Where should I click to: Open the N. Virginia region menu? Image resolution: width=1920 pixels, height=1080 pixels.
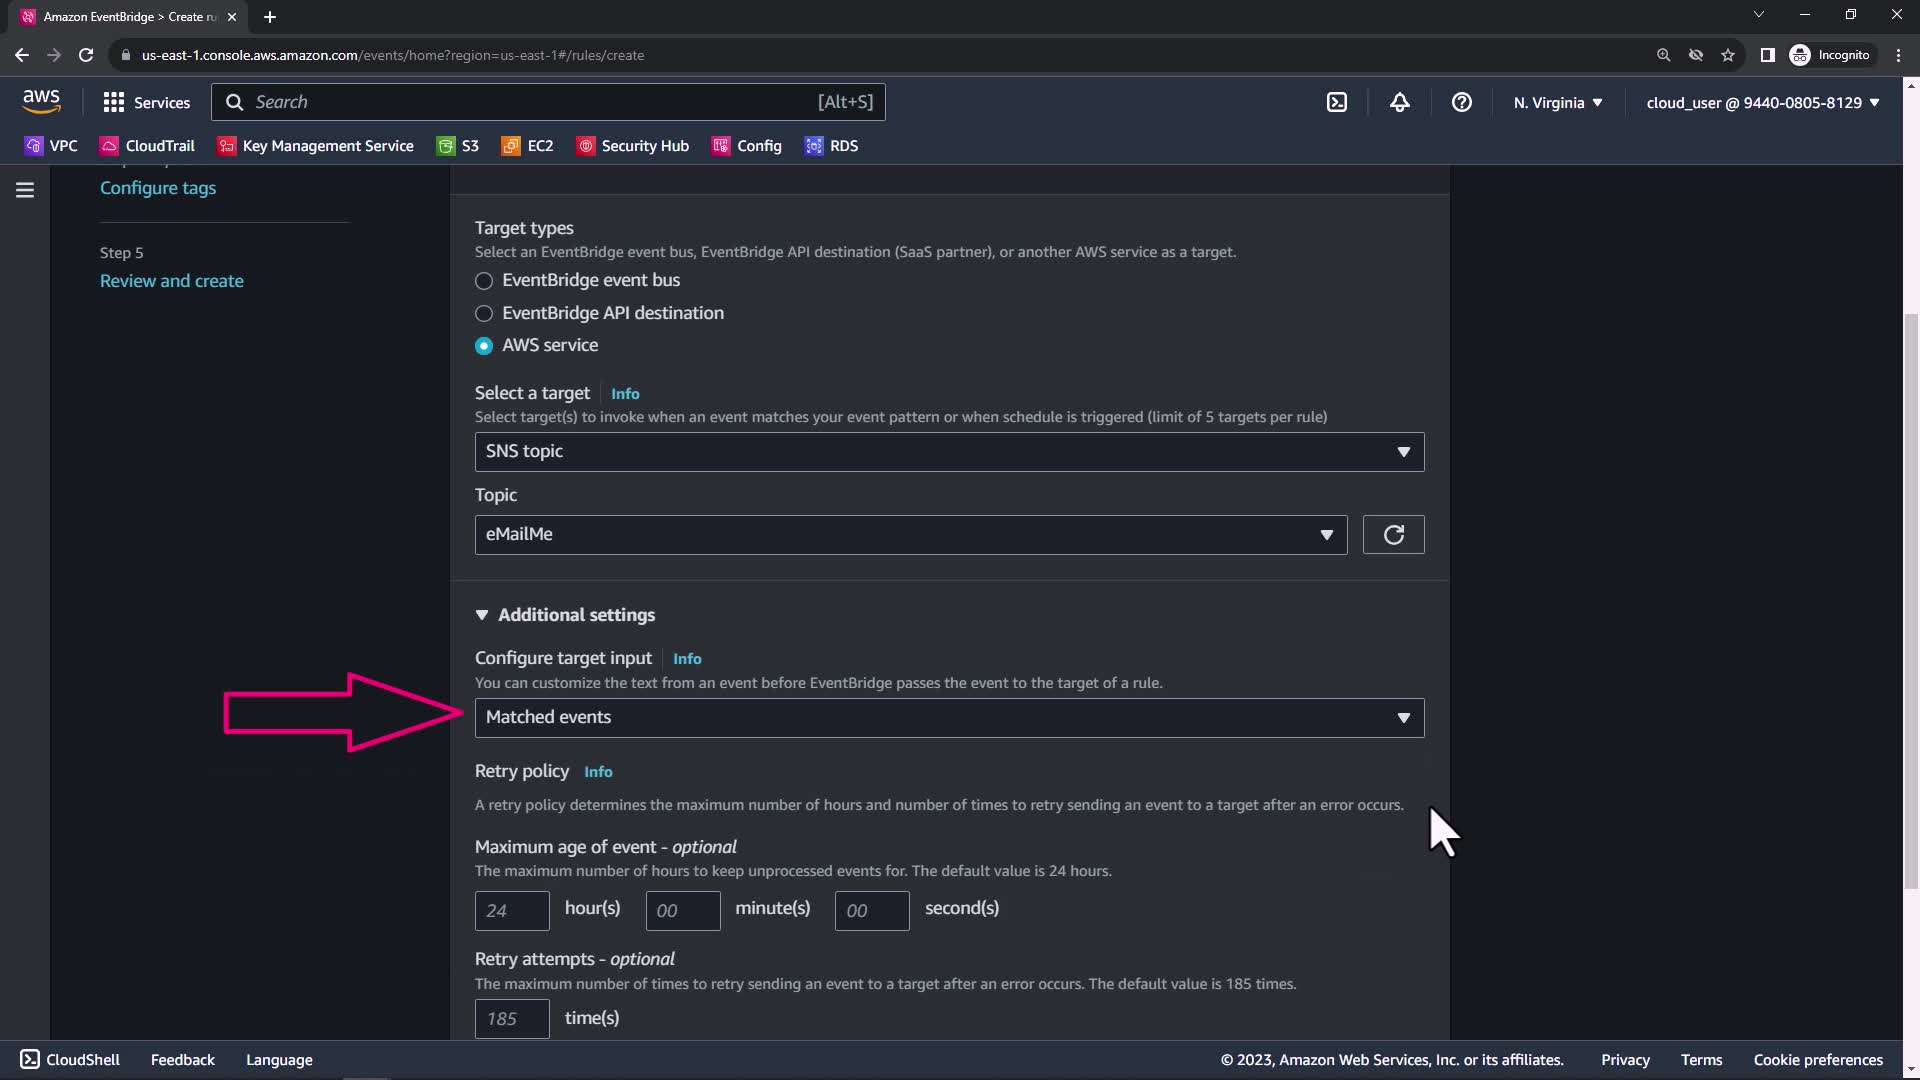tap(1557, 102)
